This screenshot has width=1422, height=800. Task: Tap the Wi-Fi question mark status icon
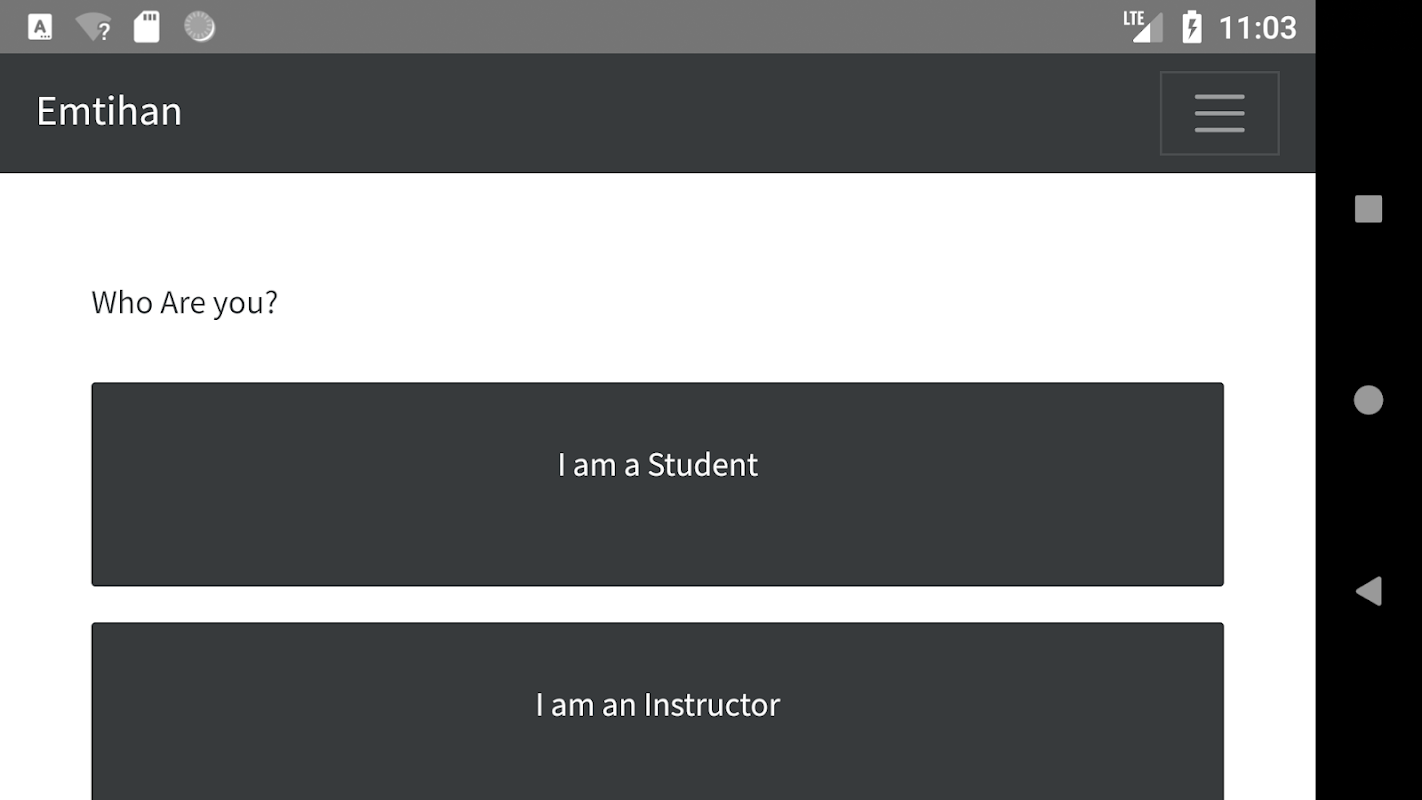[x=94, y=27]
